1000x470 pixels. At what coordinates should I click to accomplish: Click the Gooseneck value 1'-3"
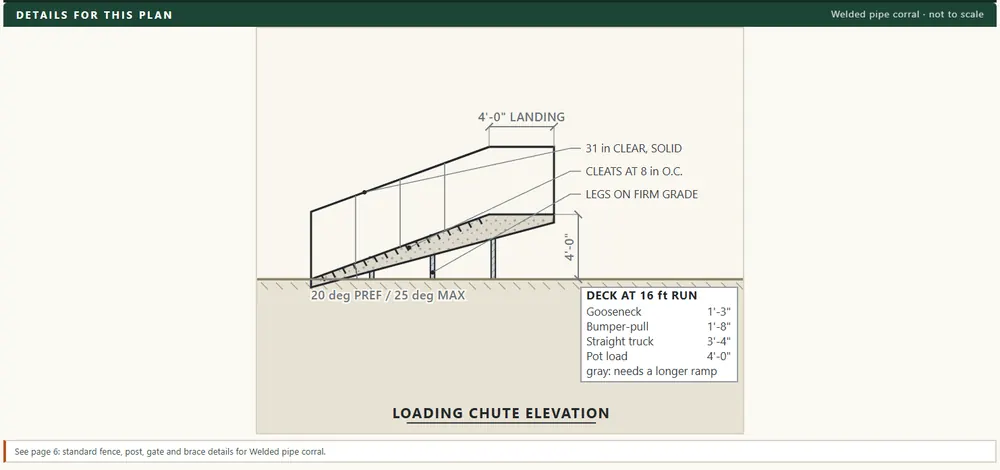pos(719,312)
